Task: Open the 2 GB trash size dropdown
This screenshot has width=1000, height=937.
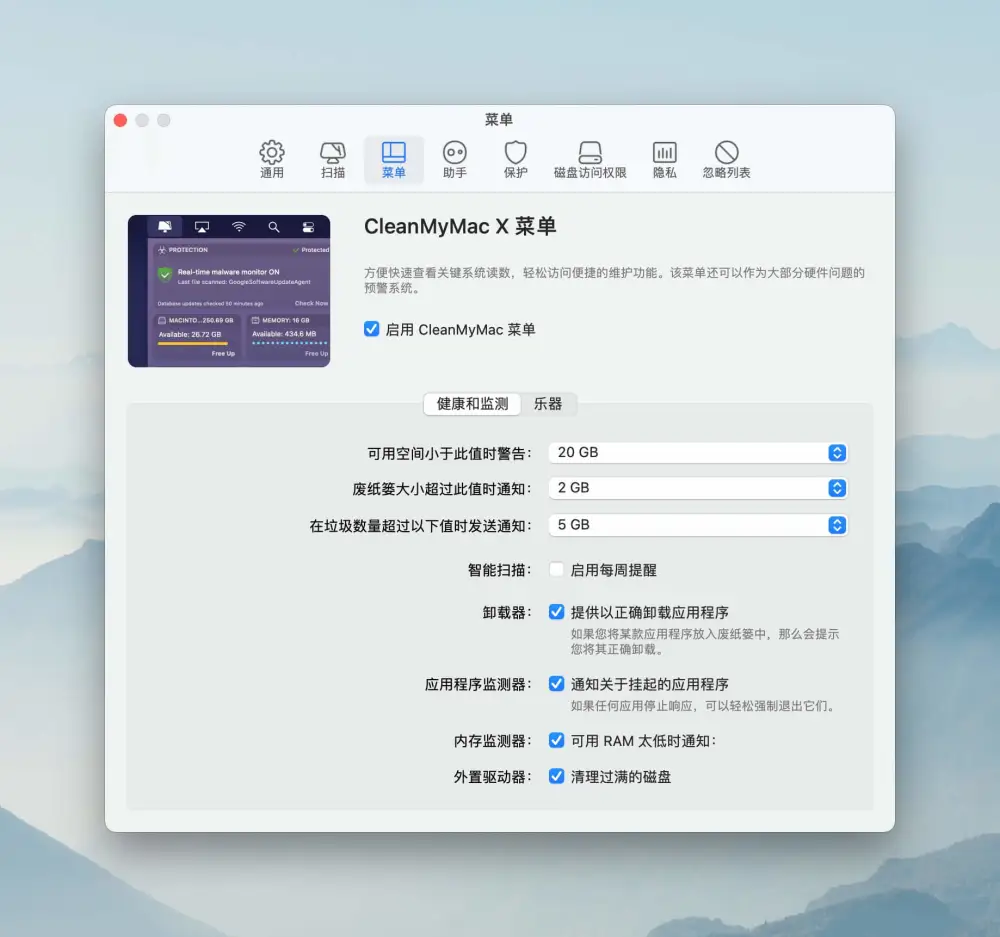Action: coord(698,488)
